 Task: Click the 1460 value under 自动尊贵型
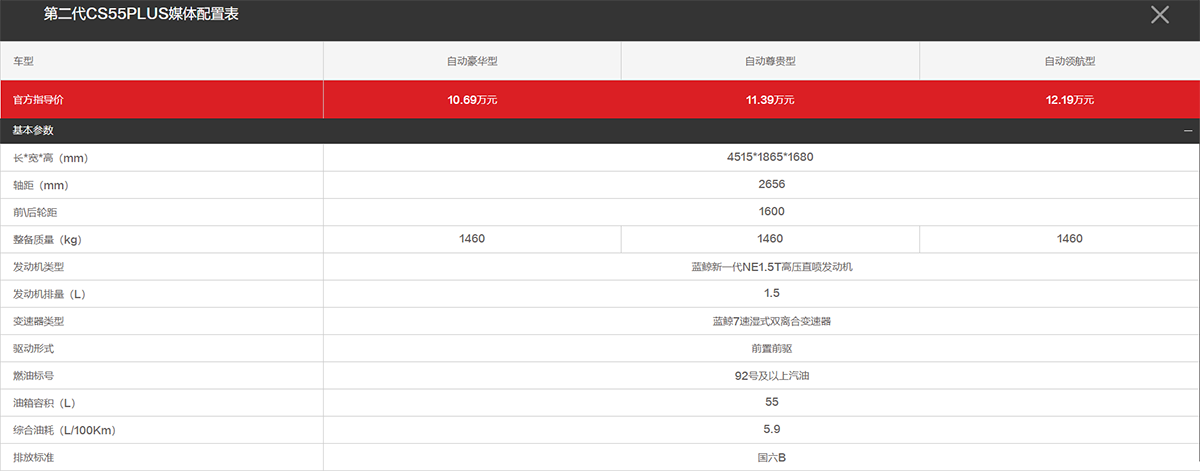coord(770,239)
